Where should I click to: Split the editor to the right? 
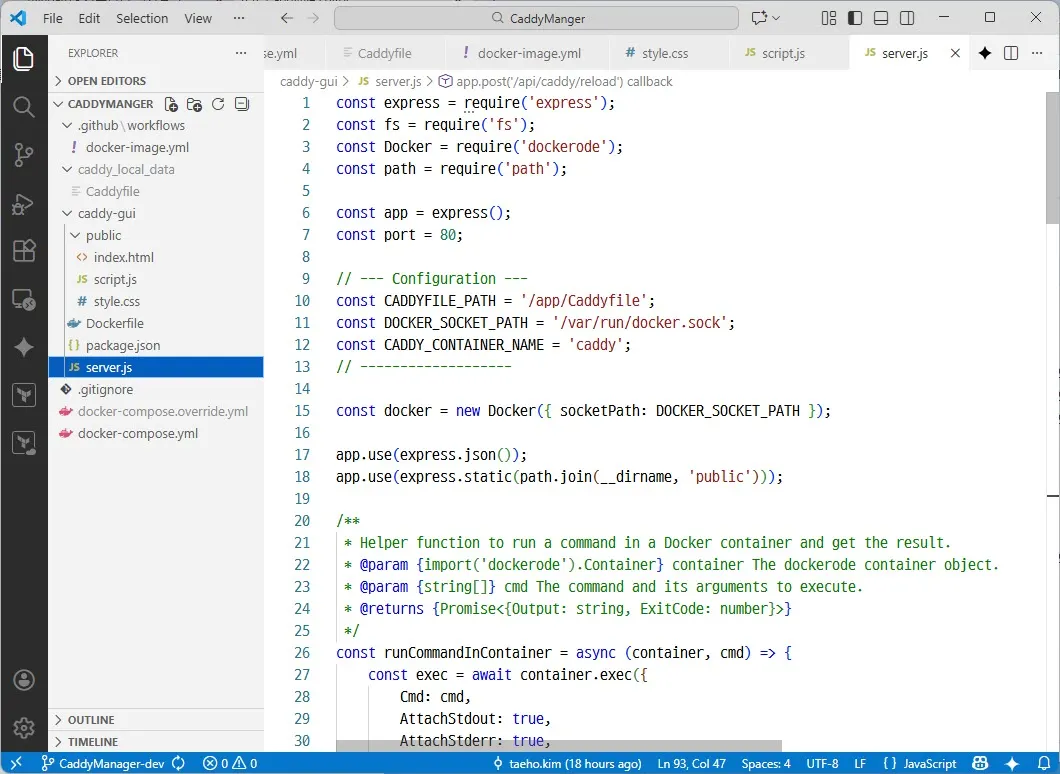coord(1011,53)
